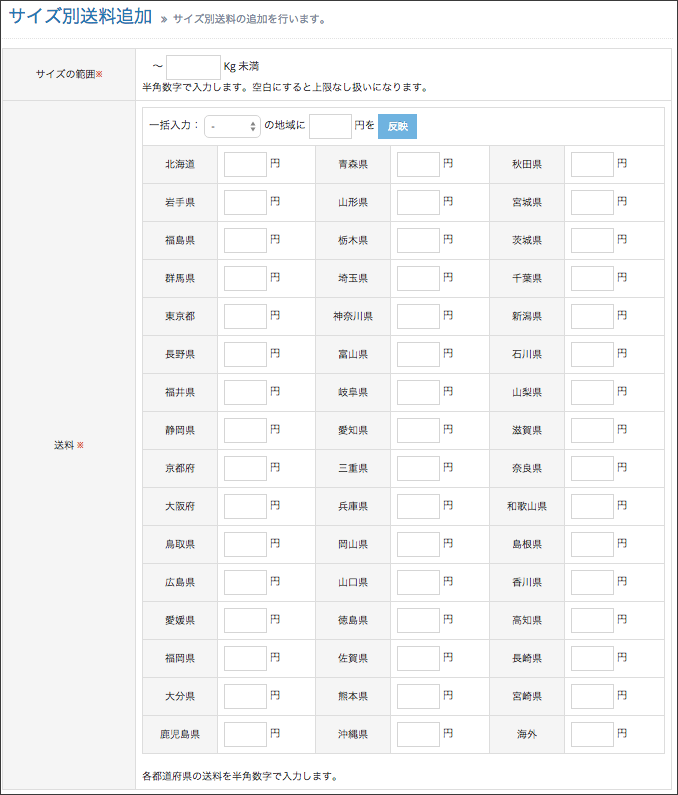This screenshot has width=678, height=795.
Task: Focus the 群馬県 fee field
Action: point(245,278)
